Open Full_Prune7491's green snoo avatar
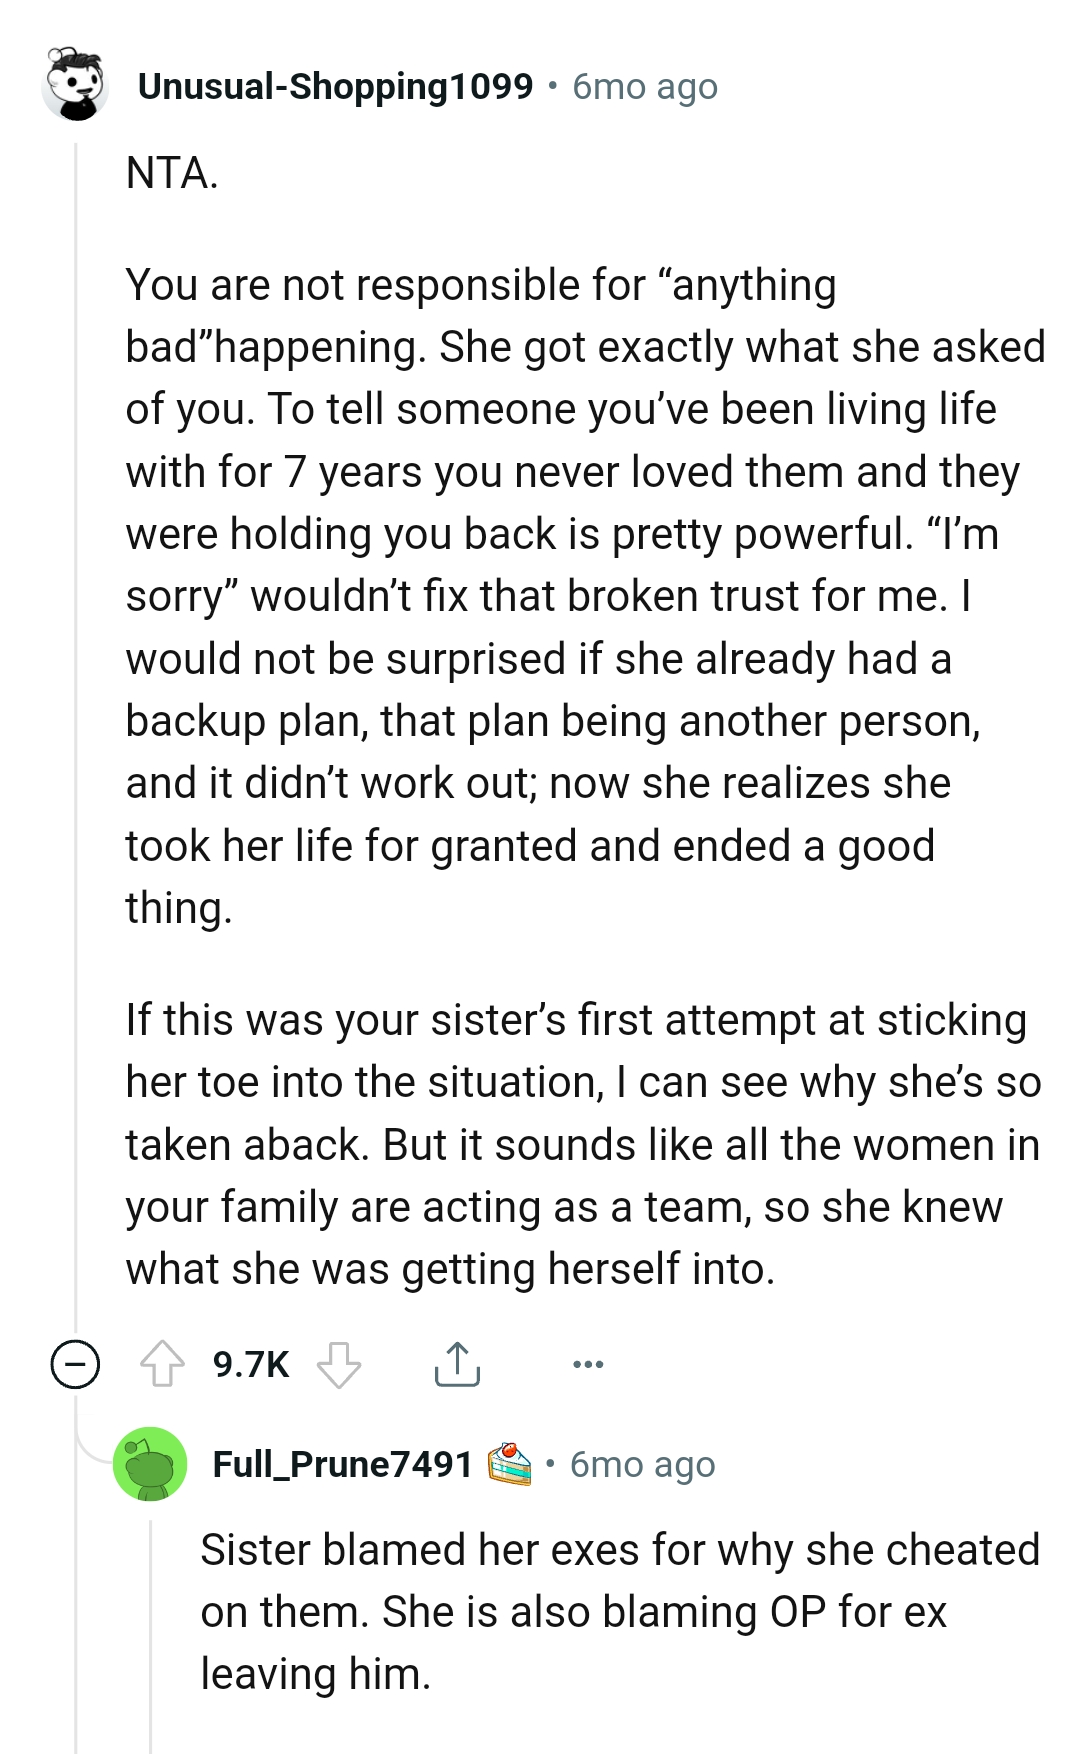This screenshot has width=1080, height=1754. 148,1466
